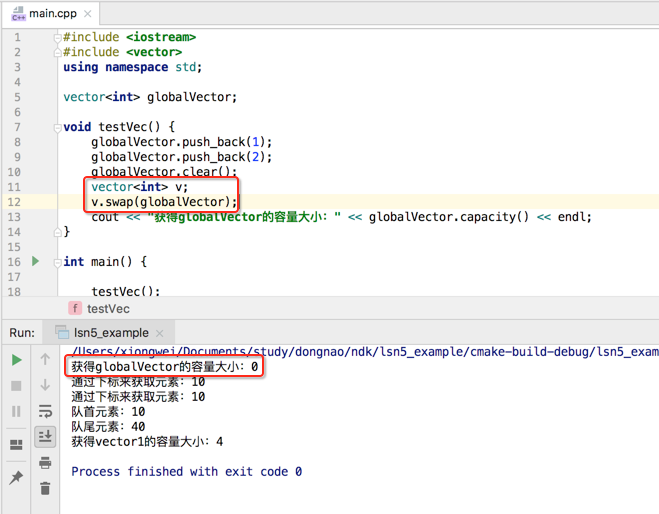Click the Restore layout icon
659x514 pixels.
(x=16, y=445)
